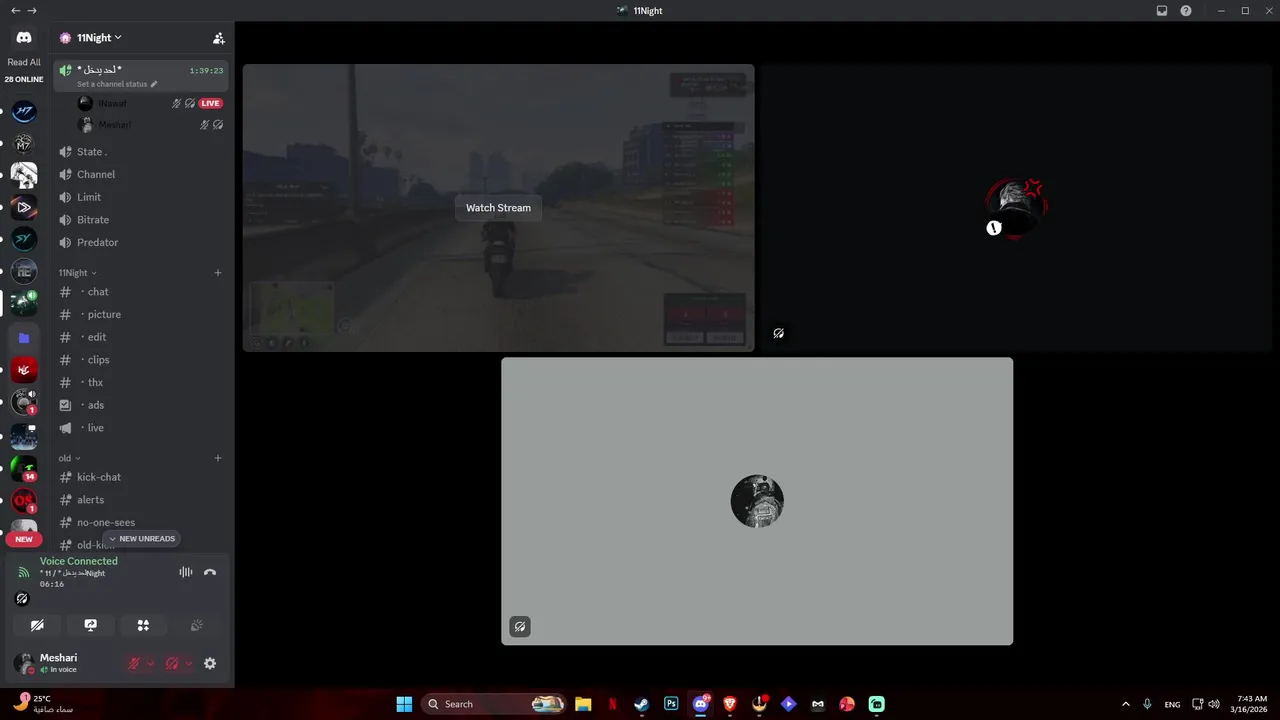Open the Windows Start menu
Screen dimensions: 1280x720
404,704
